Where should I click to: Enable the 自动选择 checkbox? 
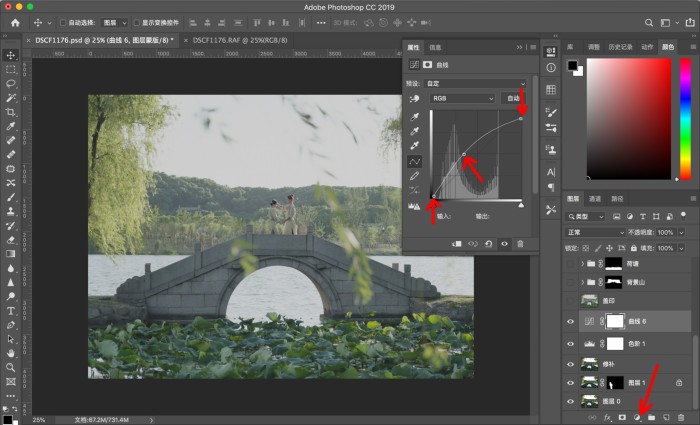(x=63, y=23)
